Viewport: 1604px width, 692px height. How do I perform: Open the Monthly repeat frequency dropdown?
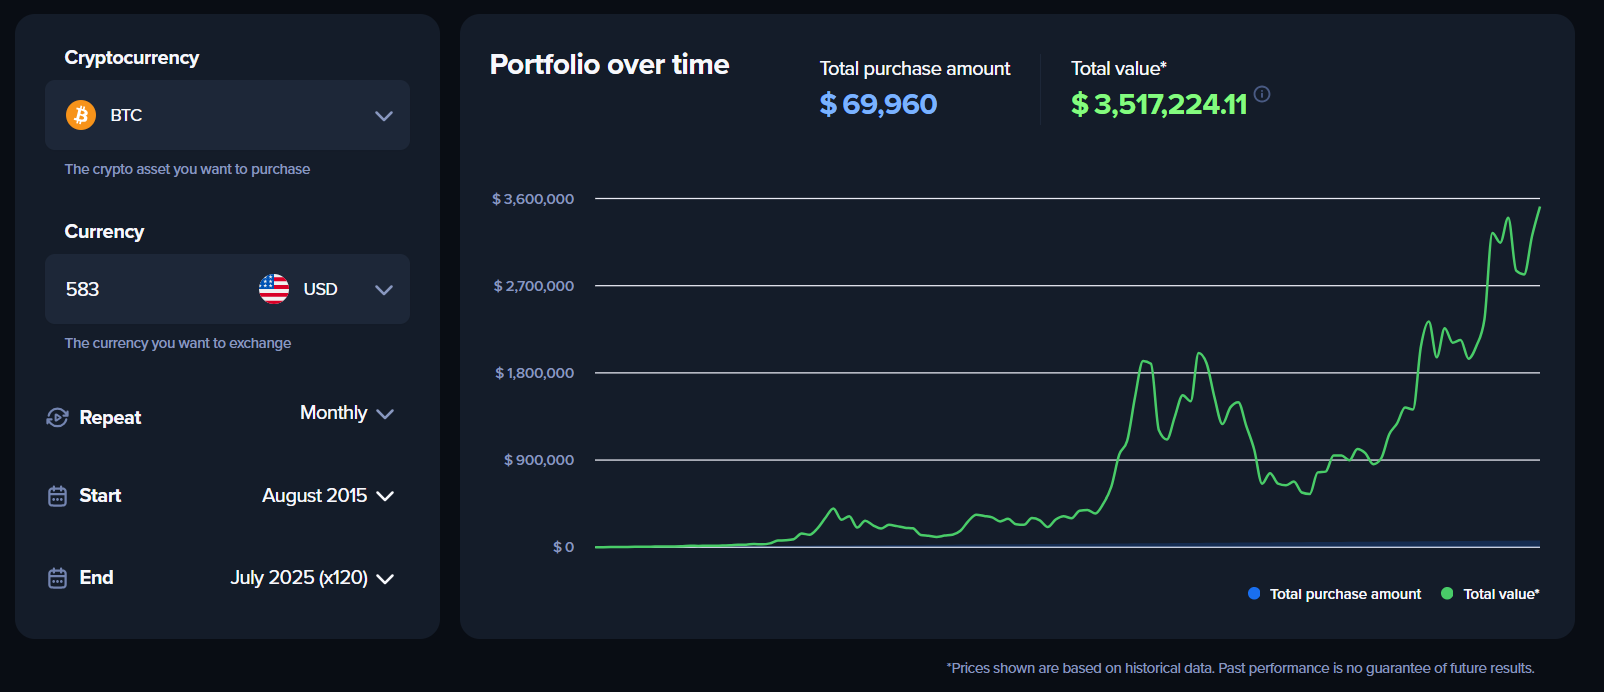[x=346, y=413]
